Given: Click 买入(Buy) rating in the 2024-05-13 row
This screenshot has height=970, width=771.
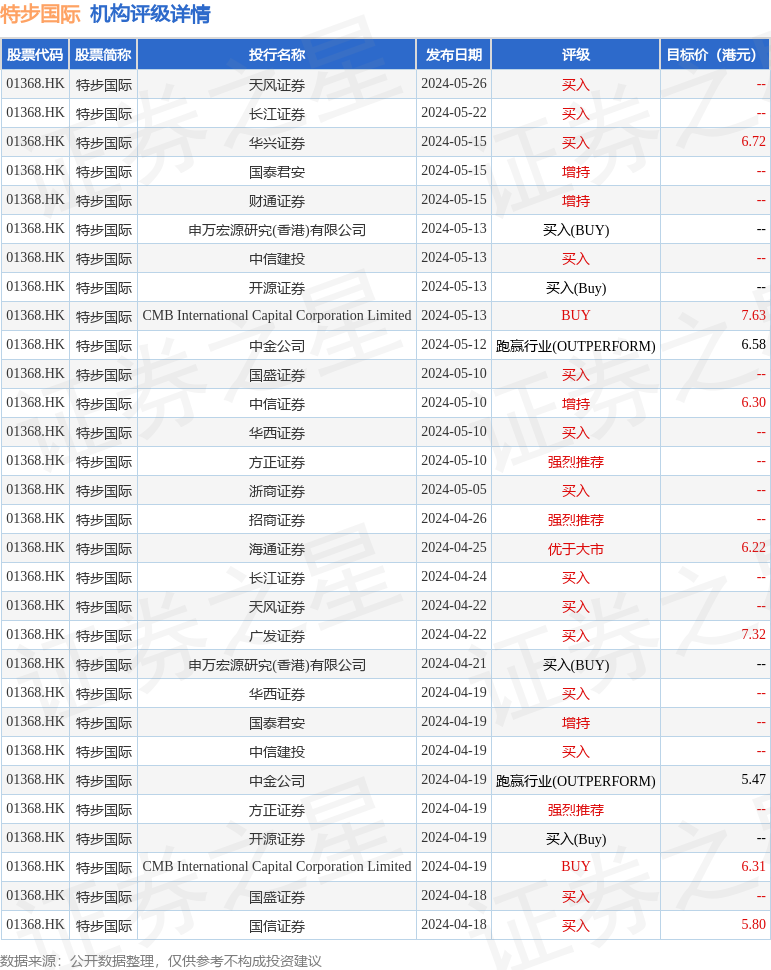Looking at the screenshot, I should click(x=575, y=288).
